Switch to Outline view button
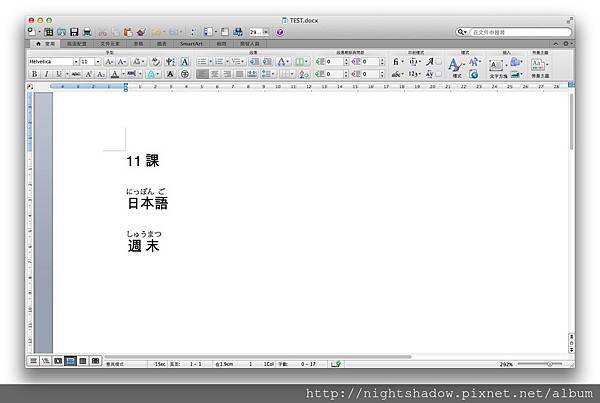The height and width of the screenshot is (403, 600). (46, 361)
